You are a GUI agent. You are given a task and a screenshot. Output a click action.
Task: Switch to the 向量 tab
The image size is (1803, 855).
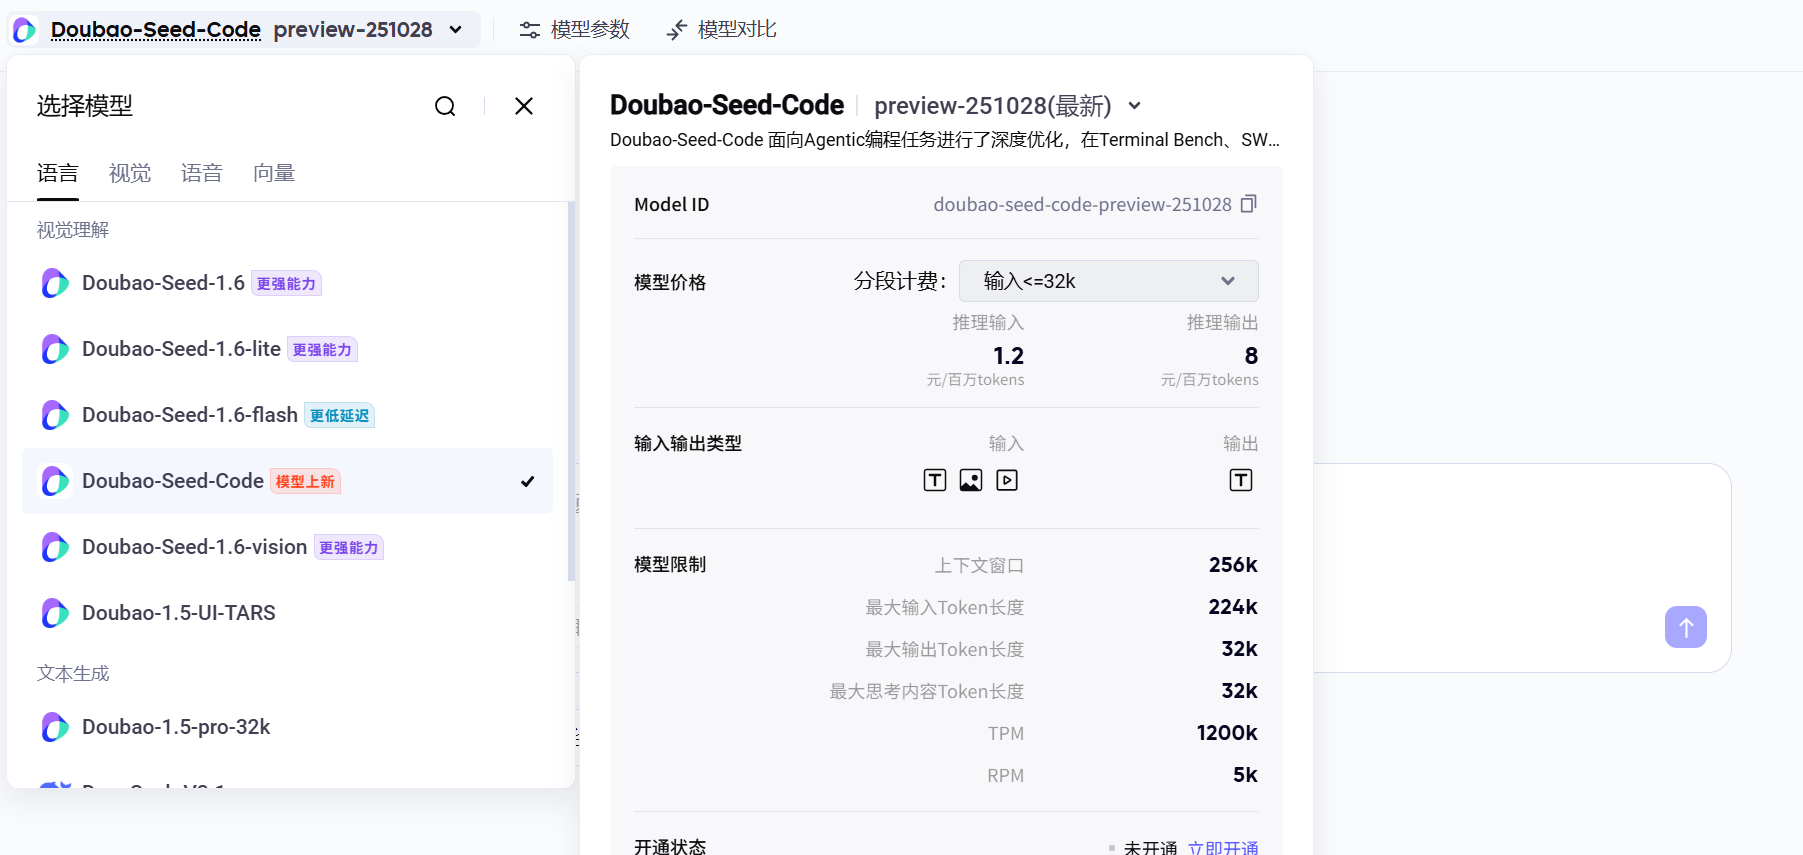[x=274, y=173]
